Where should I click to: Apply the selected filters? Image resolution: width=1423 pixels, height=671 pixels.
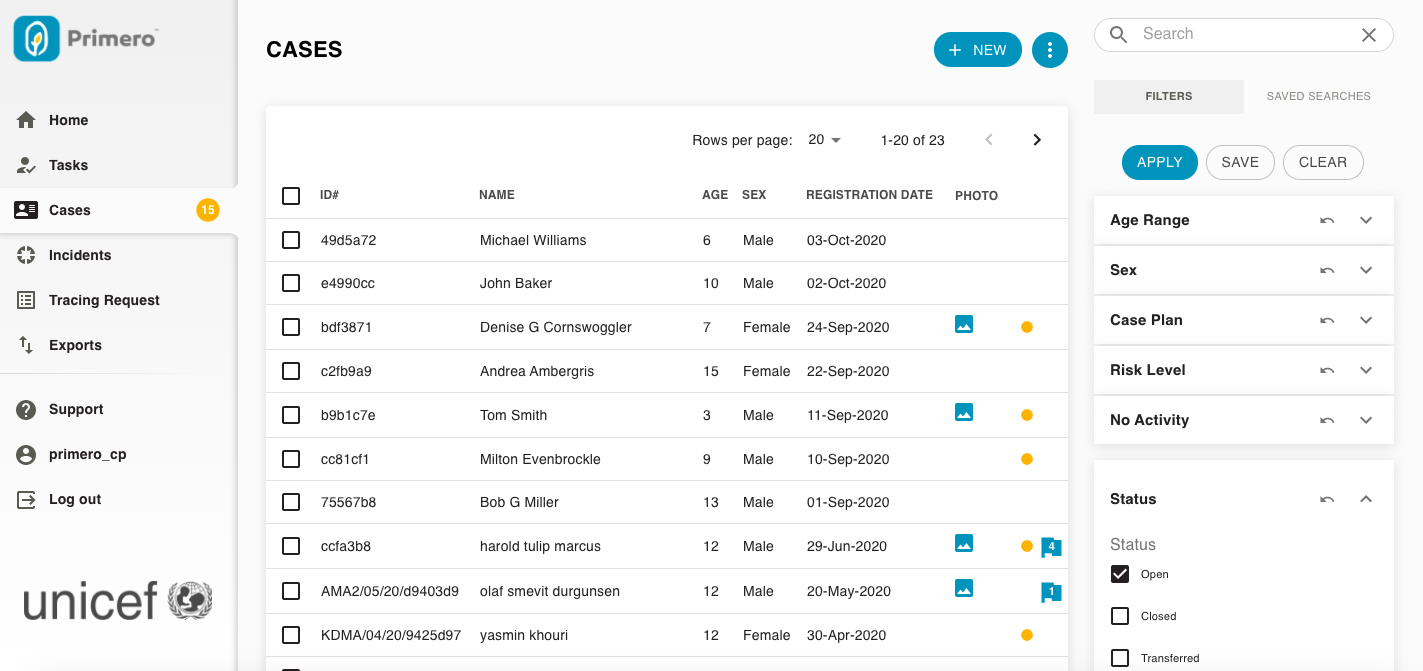(x=1160, y=162)
